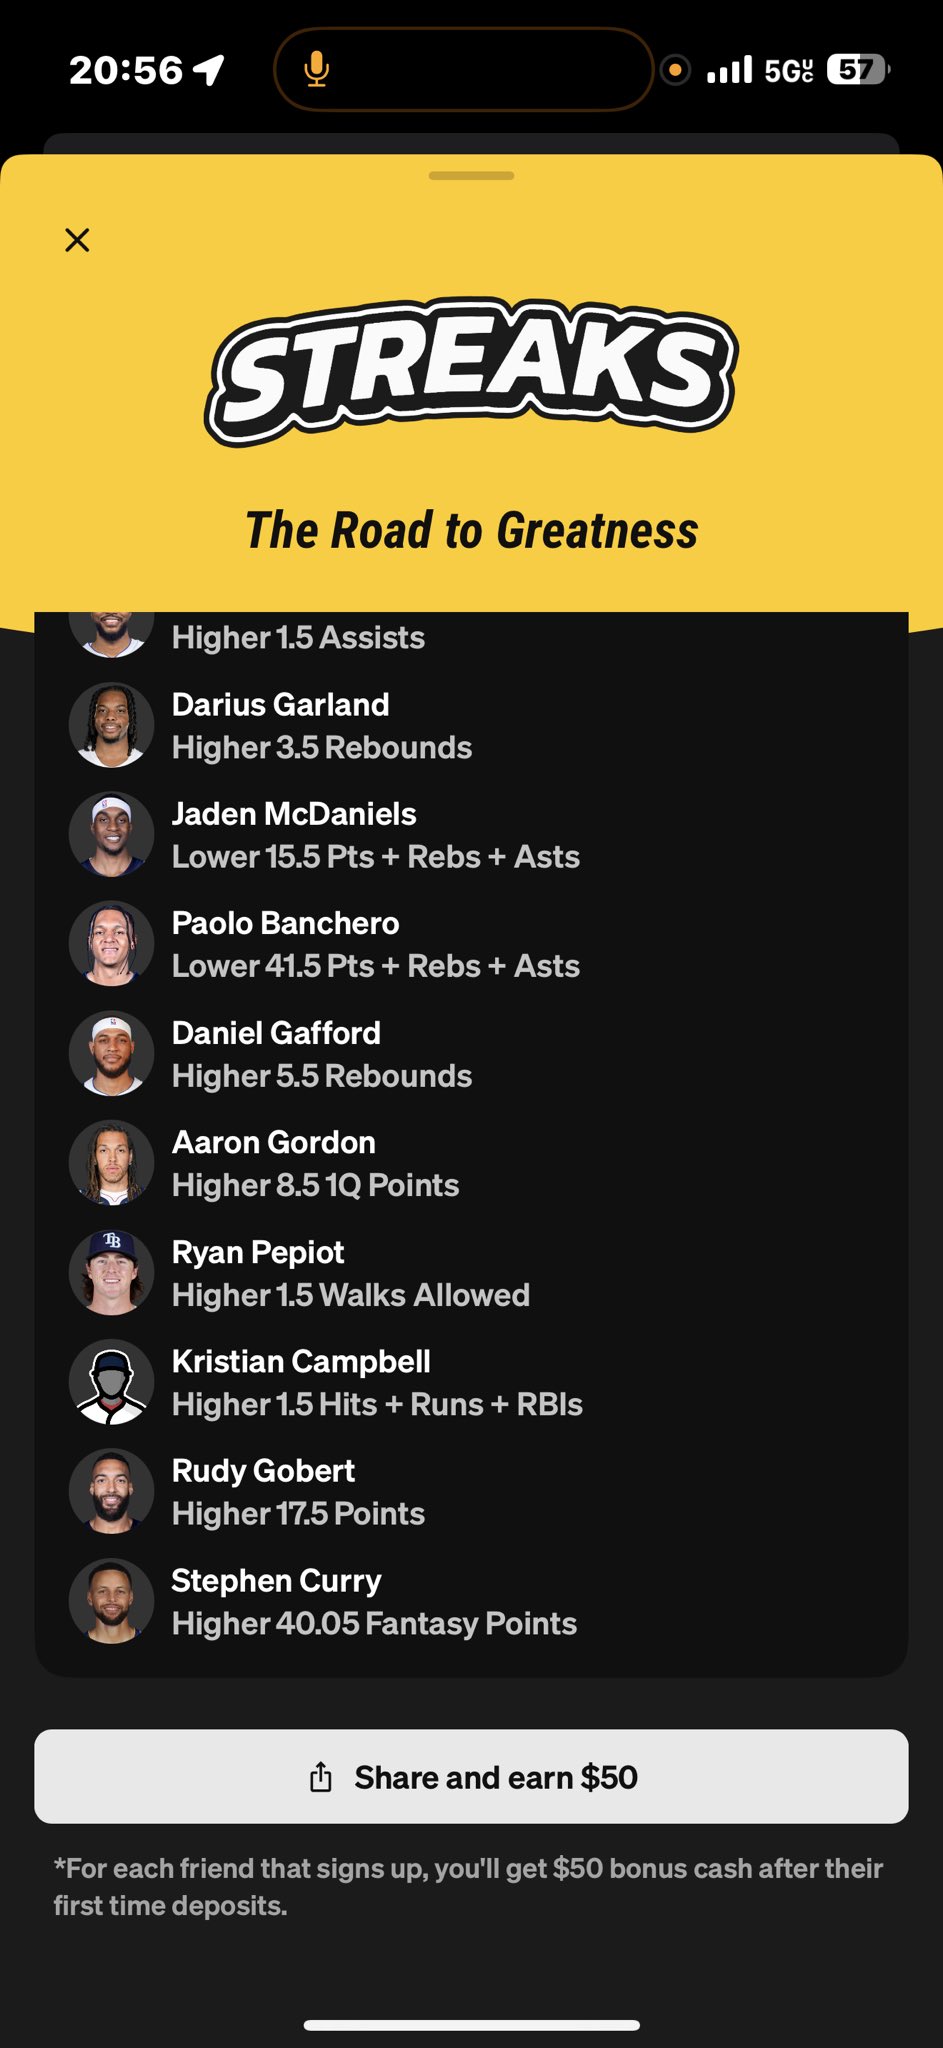Select Paolo Banchero Lower 41.5 entry
This screenshot has height=2048, width=943.
click(x=471, y=944)
